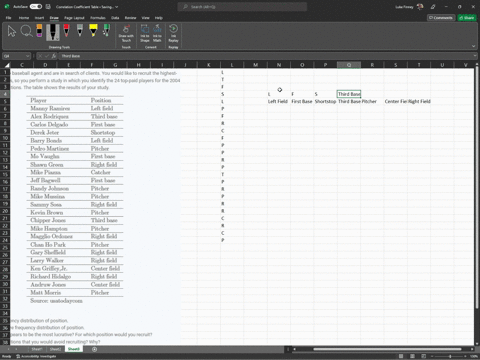Click the cell reading Right Field in row 5
This screenshot has height=360, width=480.
pos(419,101)
